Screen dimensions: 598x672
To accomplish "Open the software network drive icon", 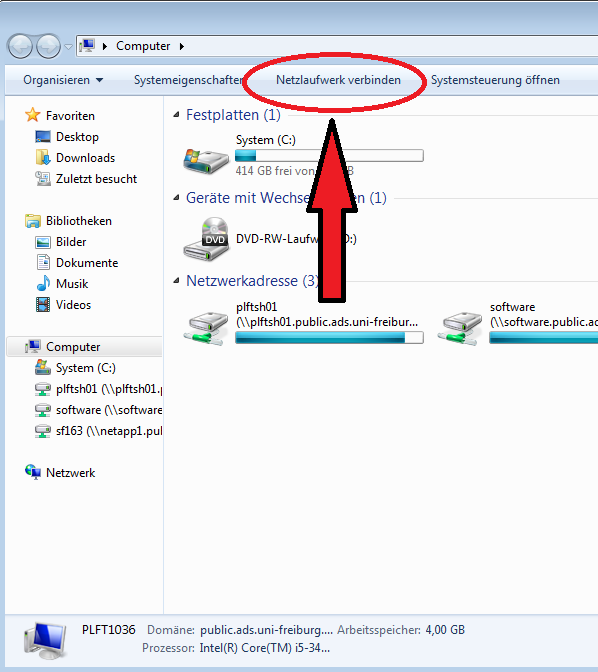I will [460, 329].
